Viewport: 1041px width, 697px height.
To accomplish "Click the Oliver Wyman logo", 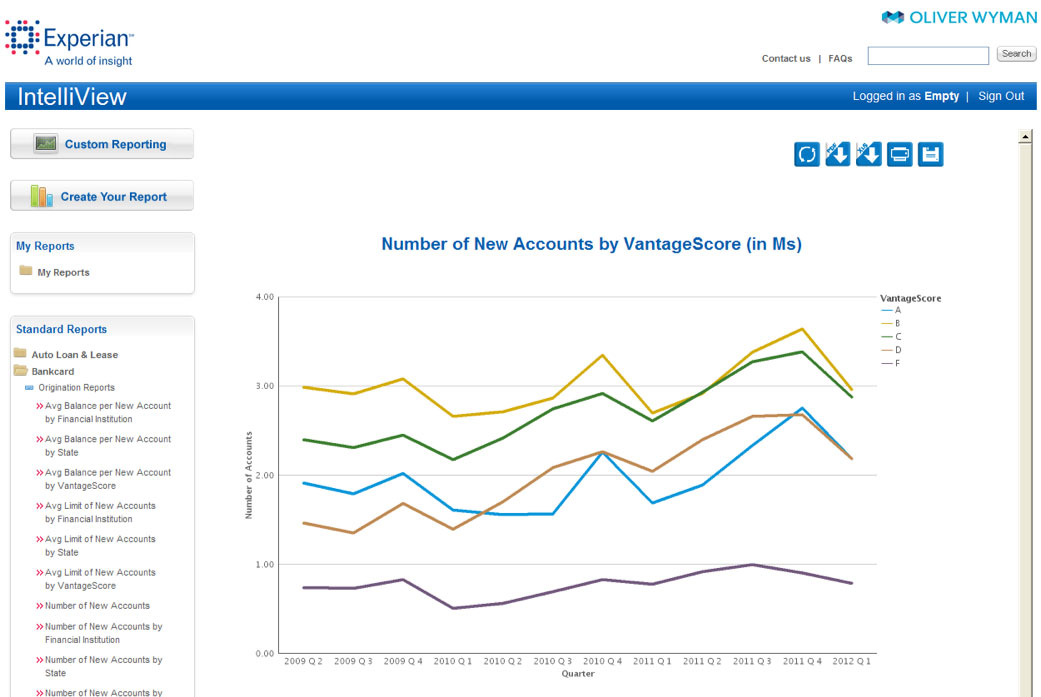I will pos(959,17).
